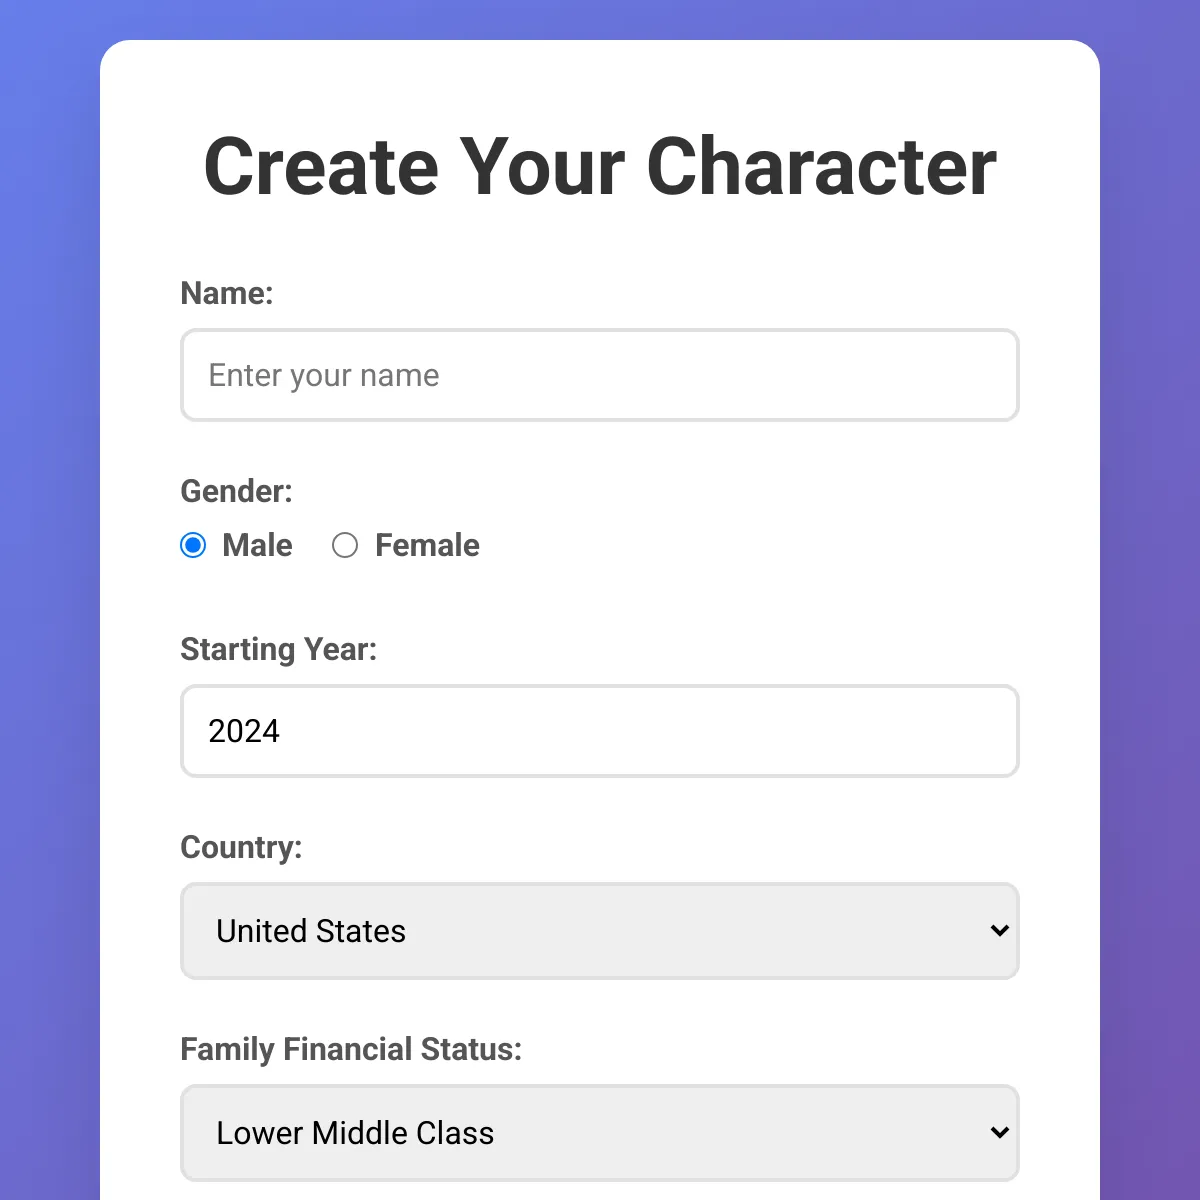The width and height of the screenshot is (1200, 1200).
Task: Expand the Family Financial Status dropdown
Action: (600, 1133)
